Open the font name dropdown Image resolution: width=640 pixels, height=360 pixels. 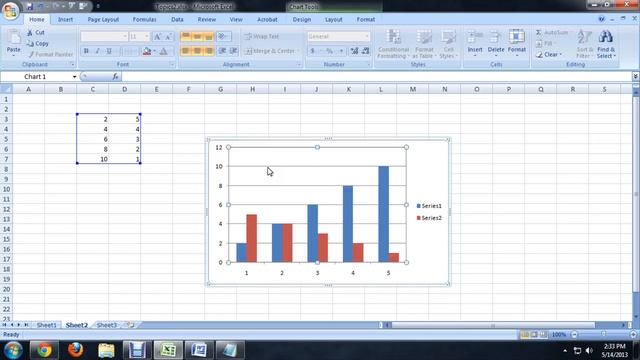(x=125, y=37)
